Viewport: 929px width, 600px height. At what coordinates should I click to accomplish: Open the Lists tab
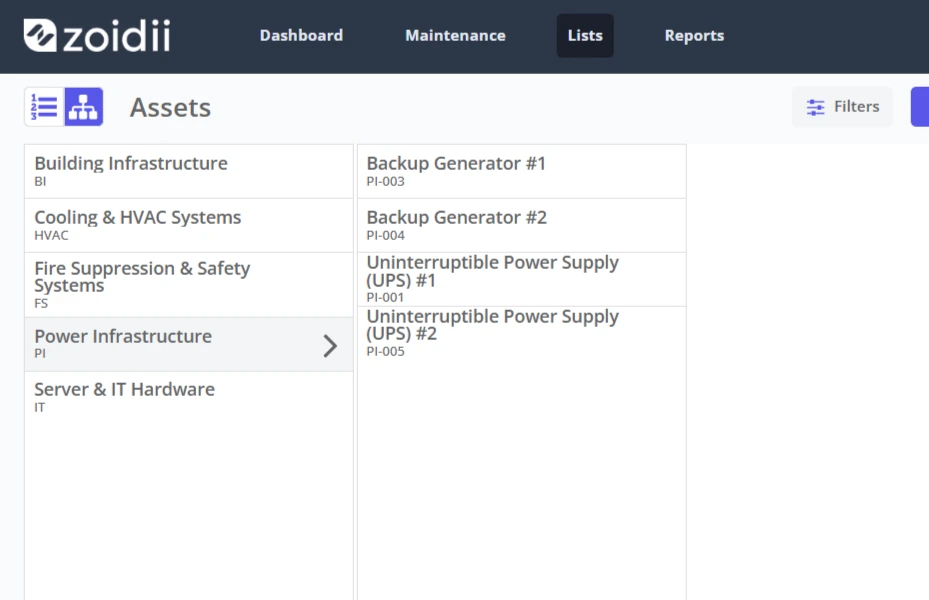click(x=585, y=36)
